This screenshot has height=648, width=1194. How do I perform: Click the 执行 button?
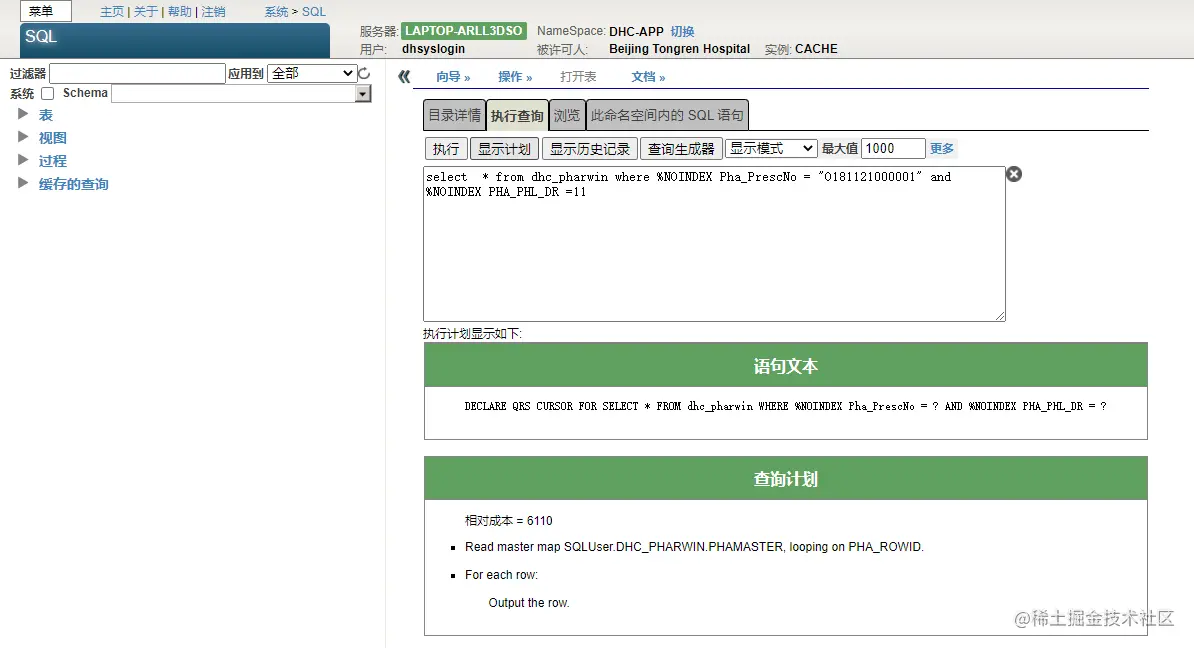446,148
